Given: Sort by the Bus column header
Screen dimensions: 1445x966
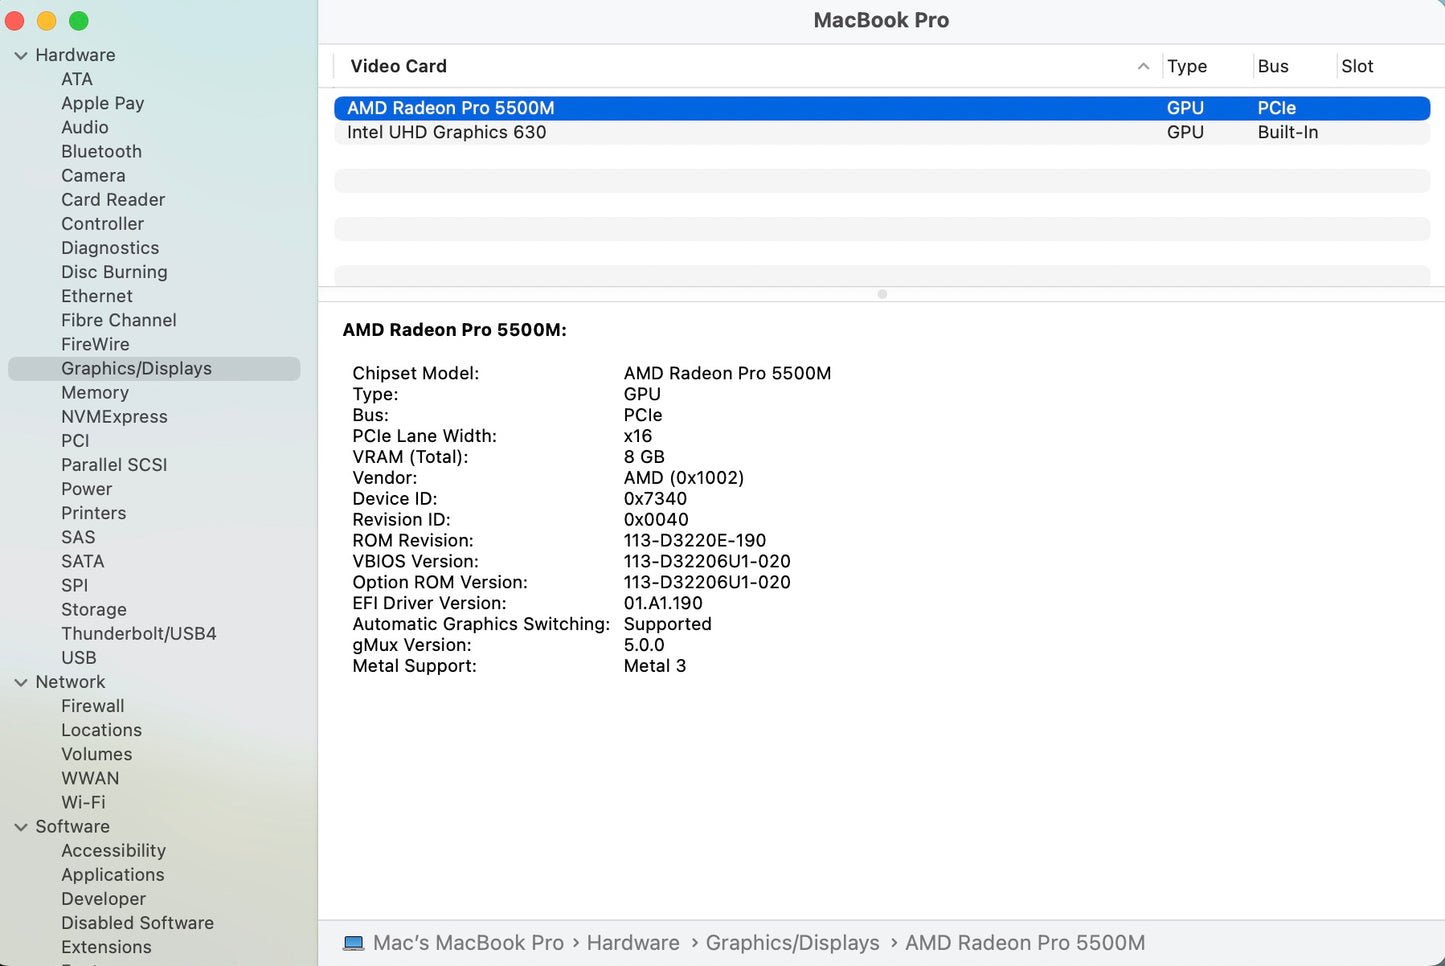Looking at the screenshot, I should tap(1273, 66).
